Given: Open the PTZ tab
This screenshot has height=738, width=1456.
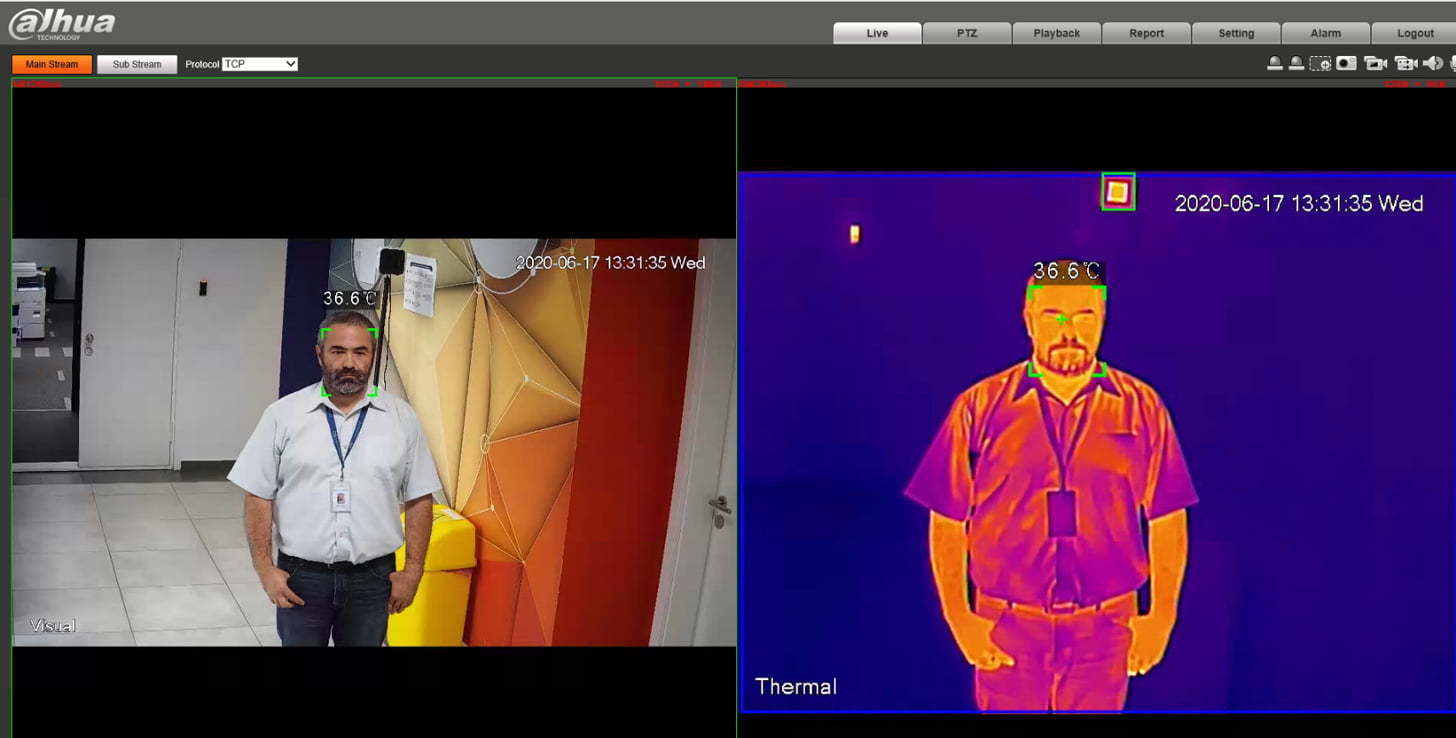Looking at the screenshot, I should point(967,33).
